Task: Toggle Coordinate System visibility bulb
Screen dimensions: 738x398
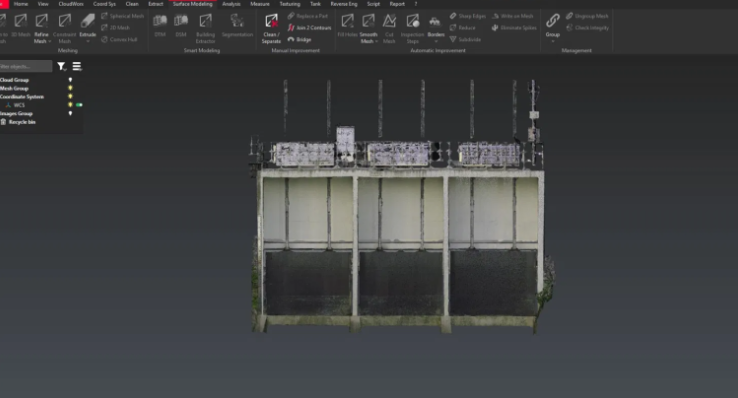Action: (x=70, y=96)
